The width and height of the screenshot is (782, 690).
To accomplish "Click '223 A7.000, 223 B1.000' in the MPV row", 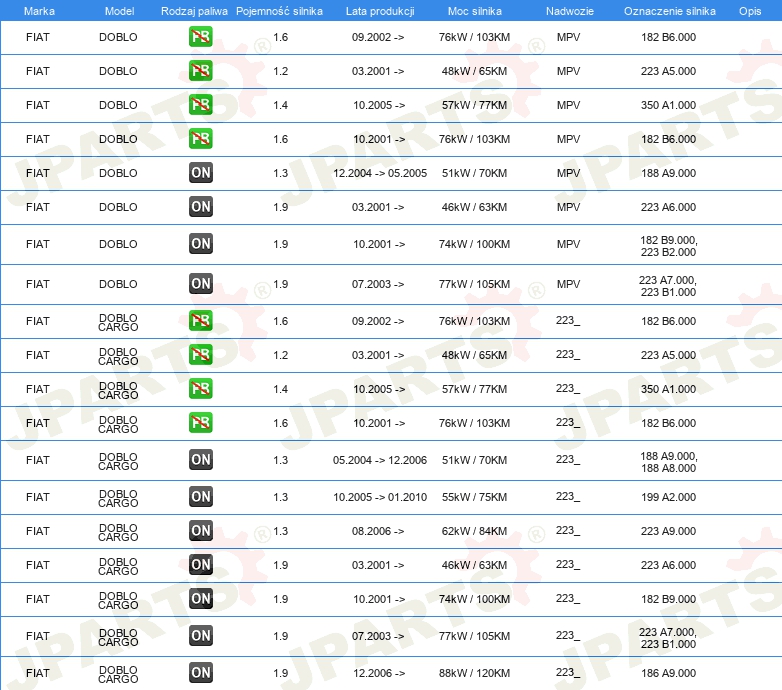I will coord(668,286).
